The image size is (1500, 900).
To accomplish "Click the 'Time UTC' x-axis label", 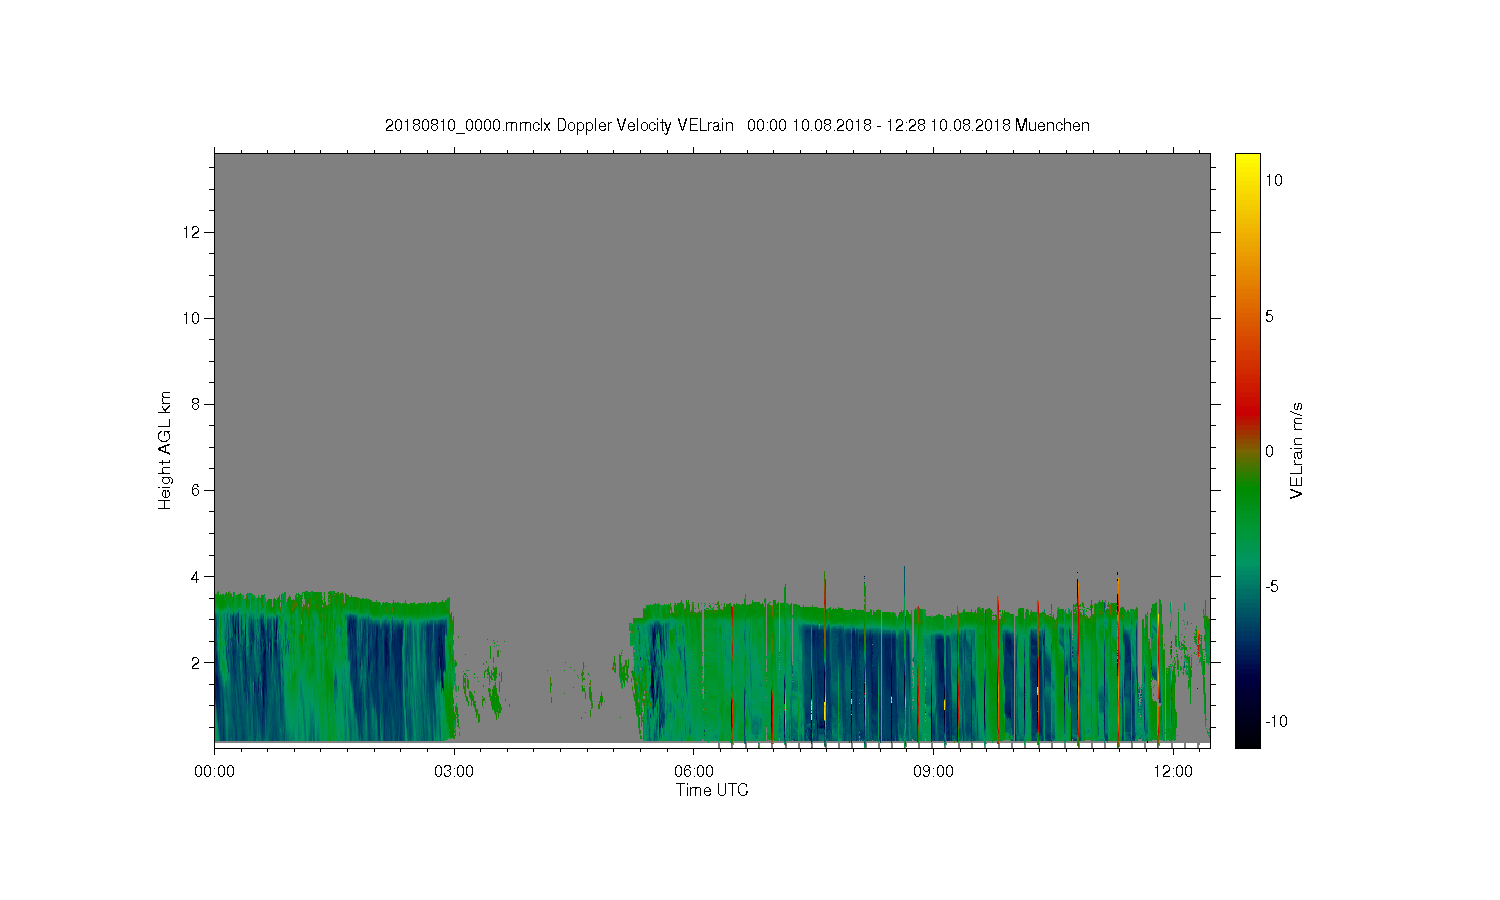I will (712, 790).
